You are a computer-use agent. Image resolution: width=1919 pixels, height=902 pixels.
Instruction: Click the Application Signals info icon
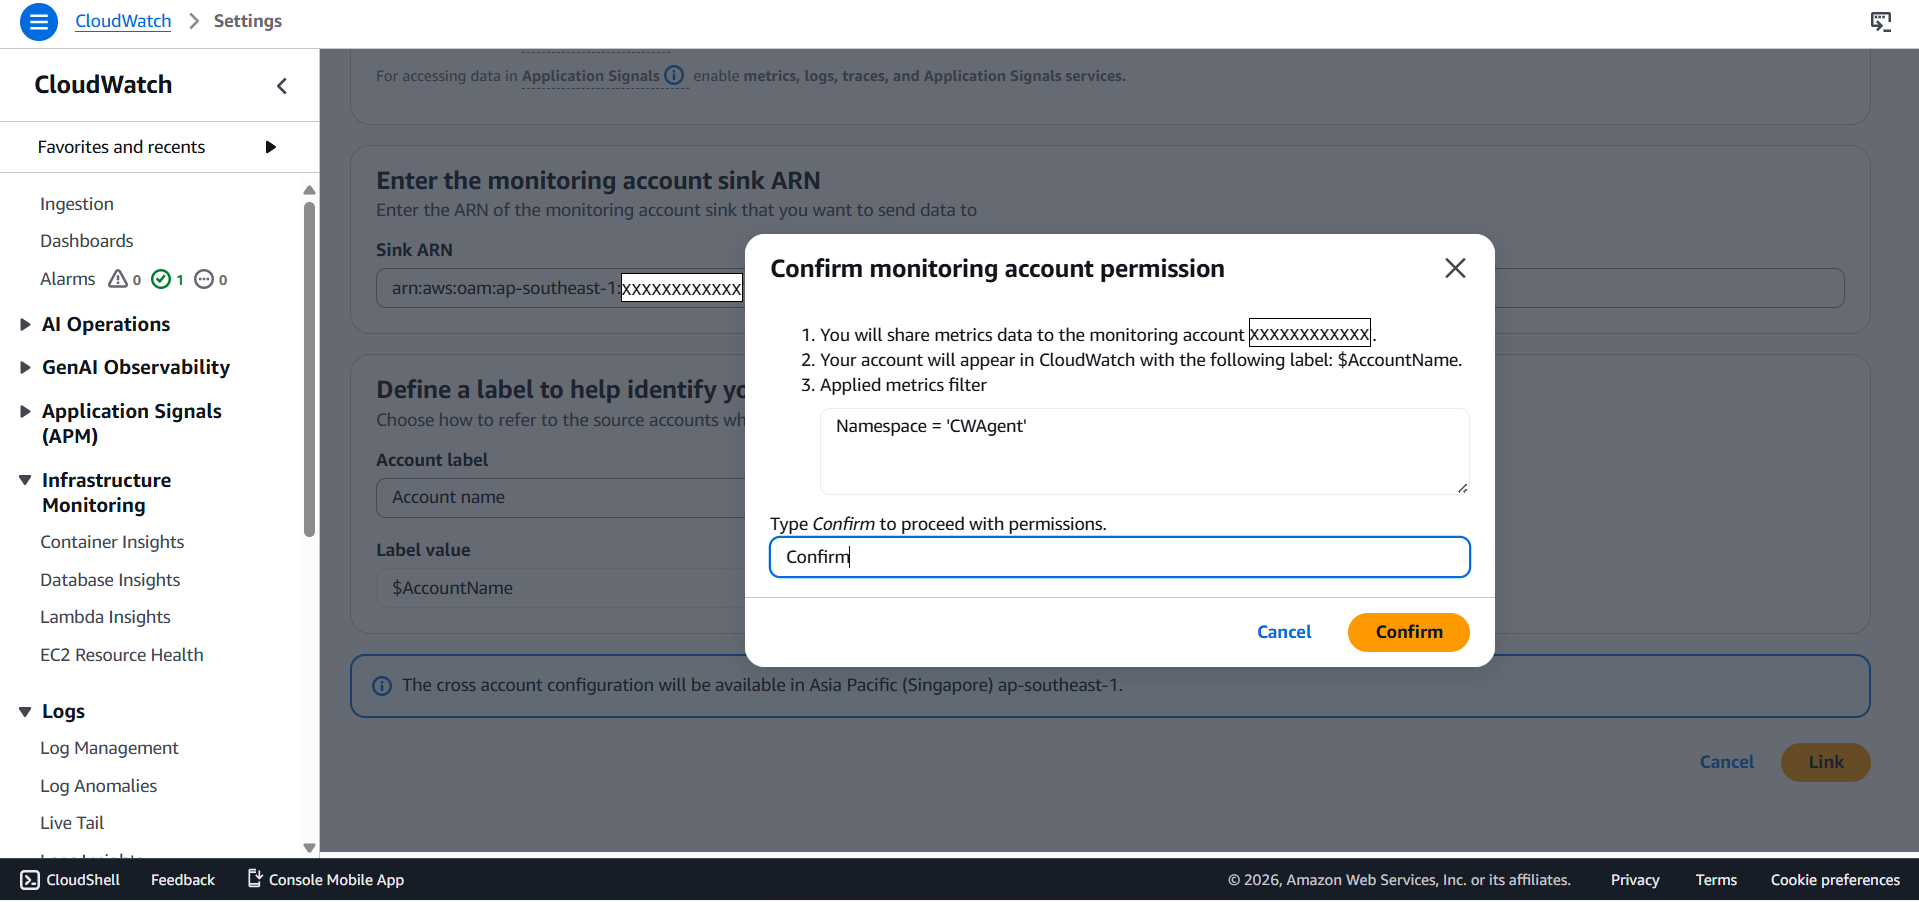pos(674,75)
